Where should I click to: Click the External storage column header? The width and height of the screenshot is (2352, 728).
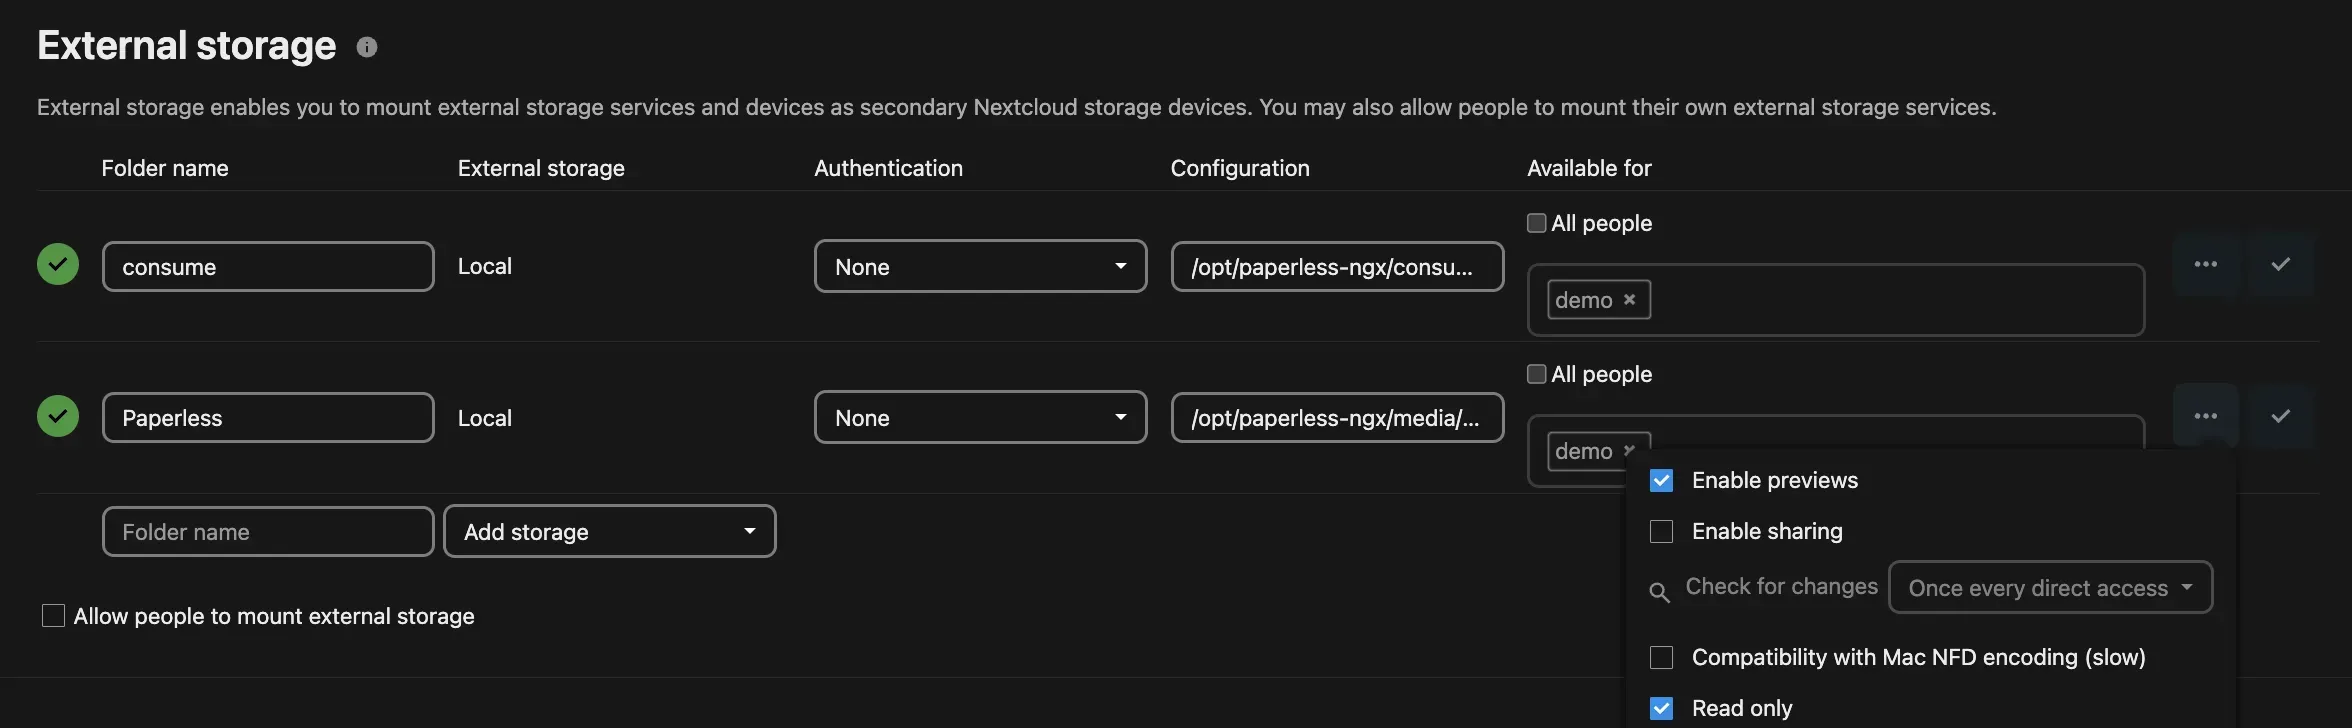click(x=541, y=168)
